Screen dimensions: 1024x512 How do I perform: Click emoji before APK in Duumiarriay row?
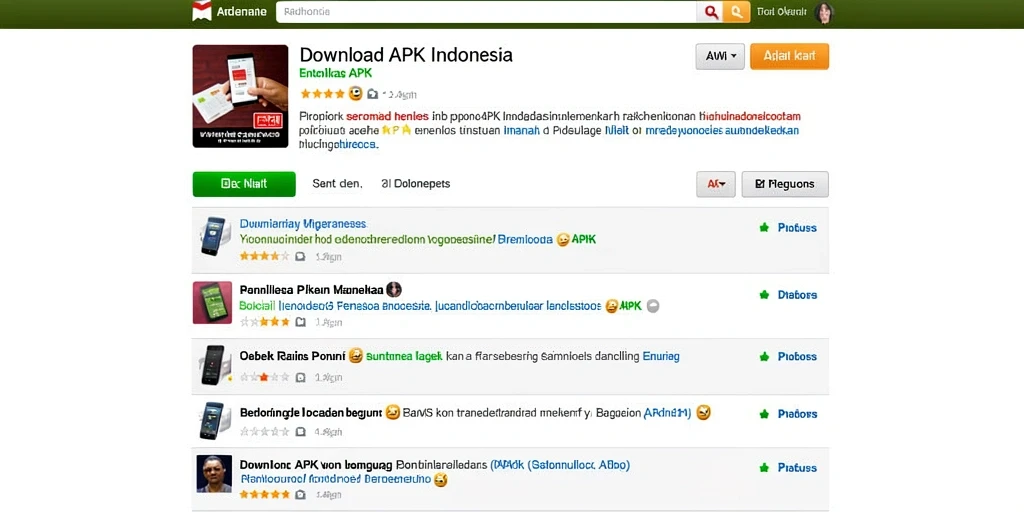click(562, 240)
